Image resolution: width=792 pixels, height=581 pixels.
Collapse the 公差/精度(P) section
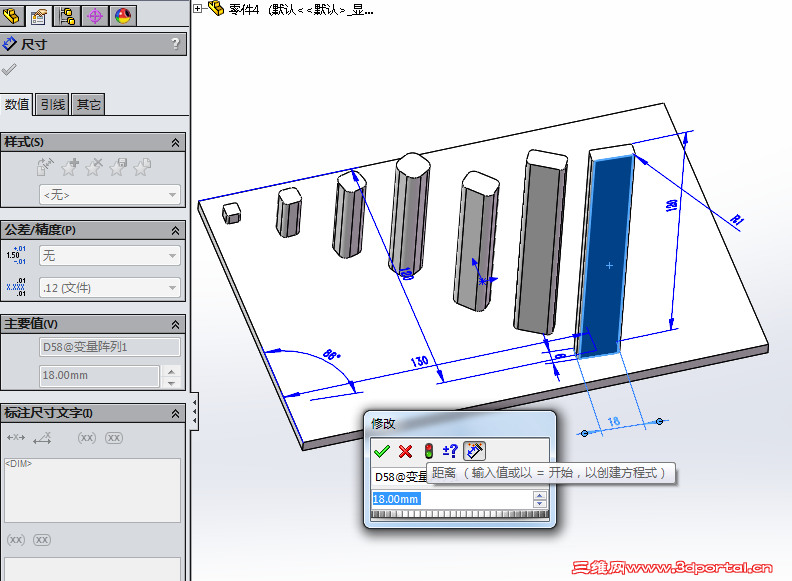[175, 230]
